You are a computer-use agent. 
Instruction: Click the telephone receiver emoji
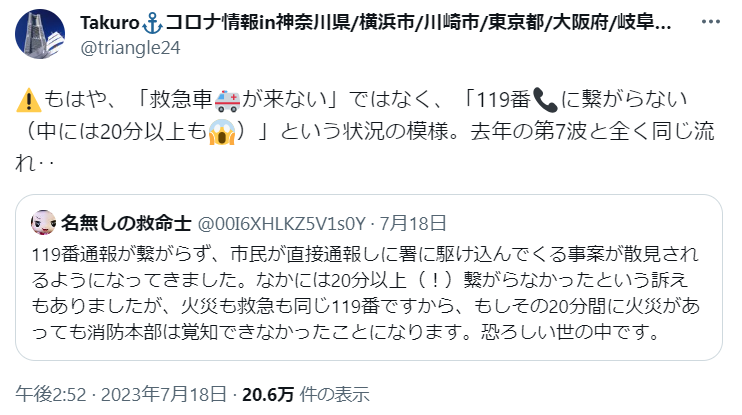[545, 100]
